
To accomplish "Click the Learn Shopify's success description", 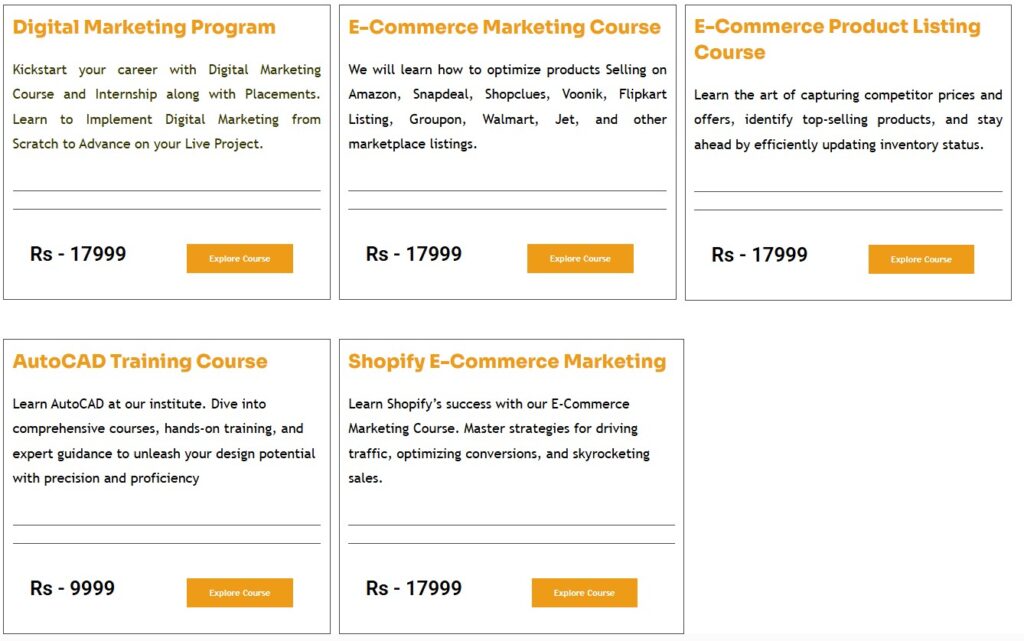I will [x=499, y=441].
